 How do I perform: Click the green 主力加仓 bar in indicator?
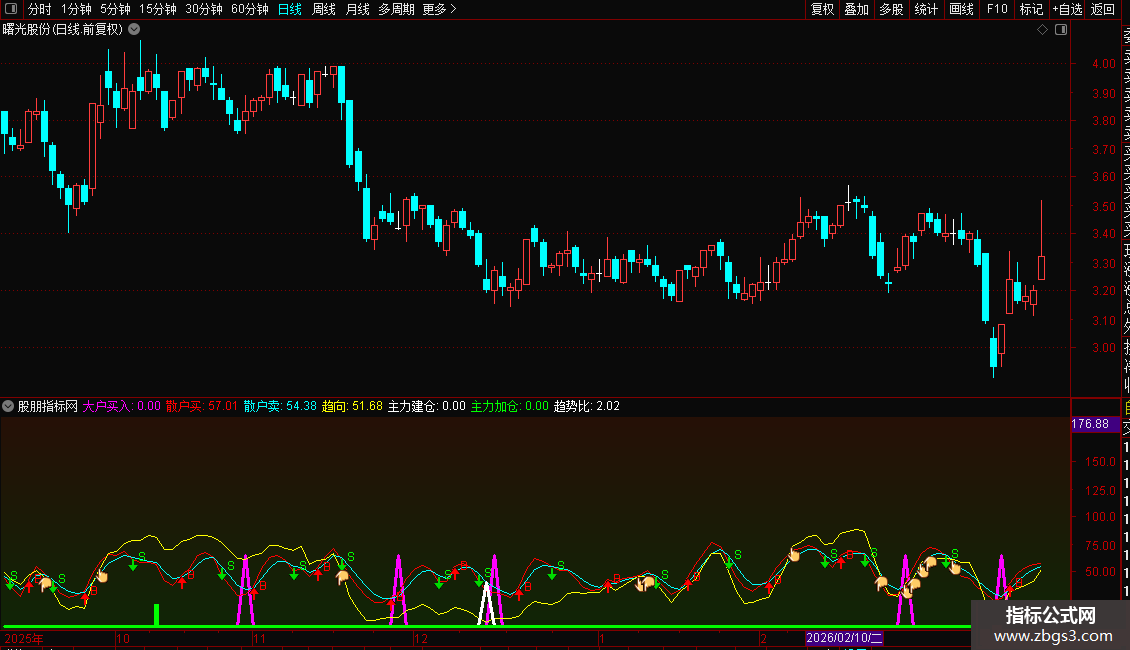pos(156,615)
